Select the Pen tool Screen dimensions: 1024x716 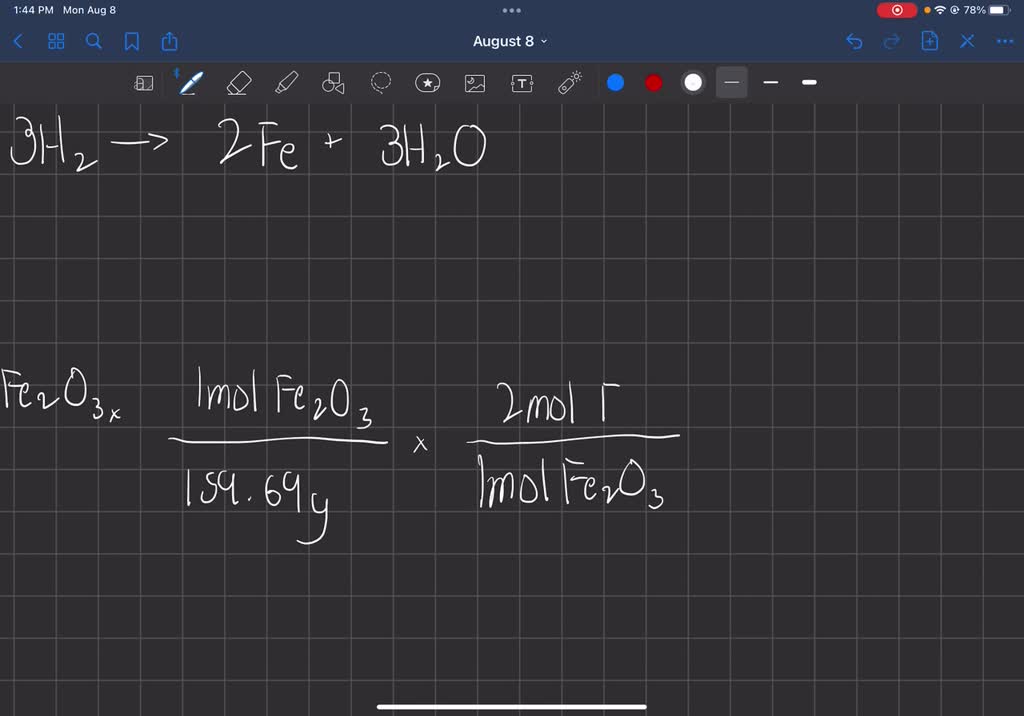click(x=191, y=83)
